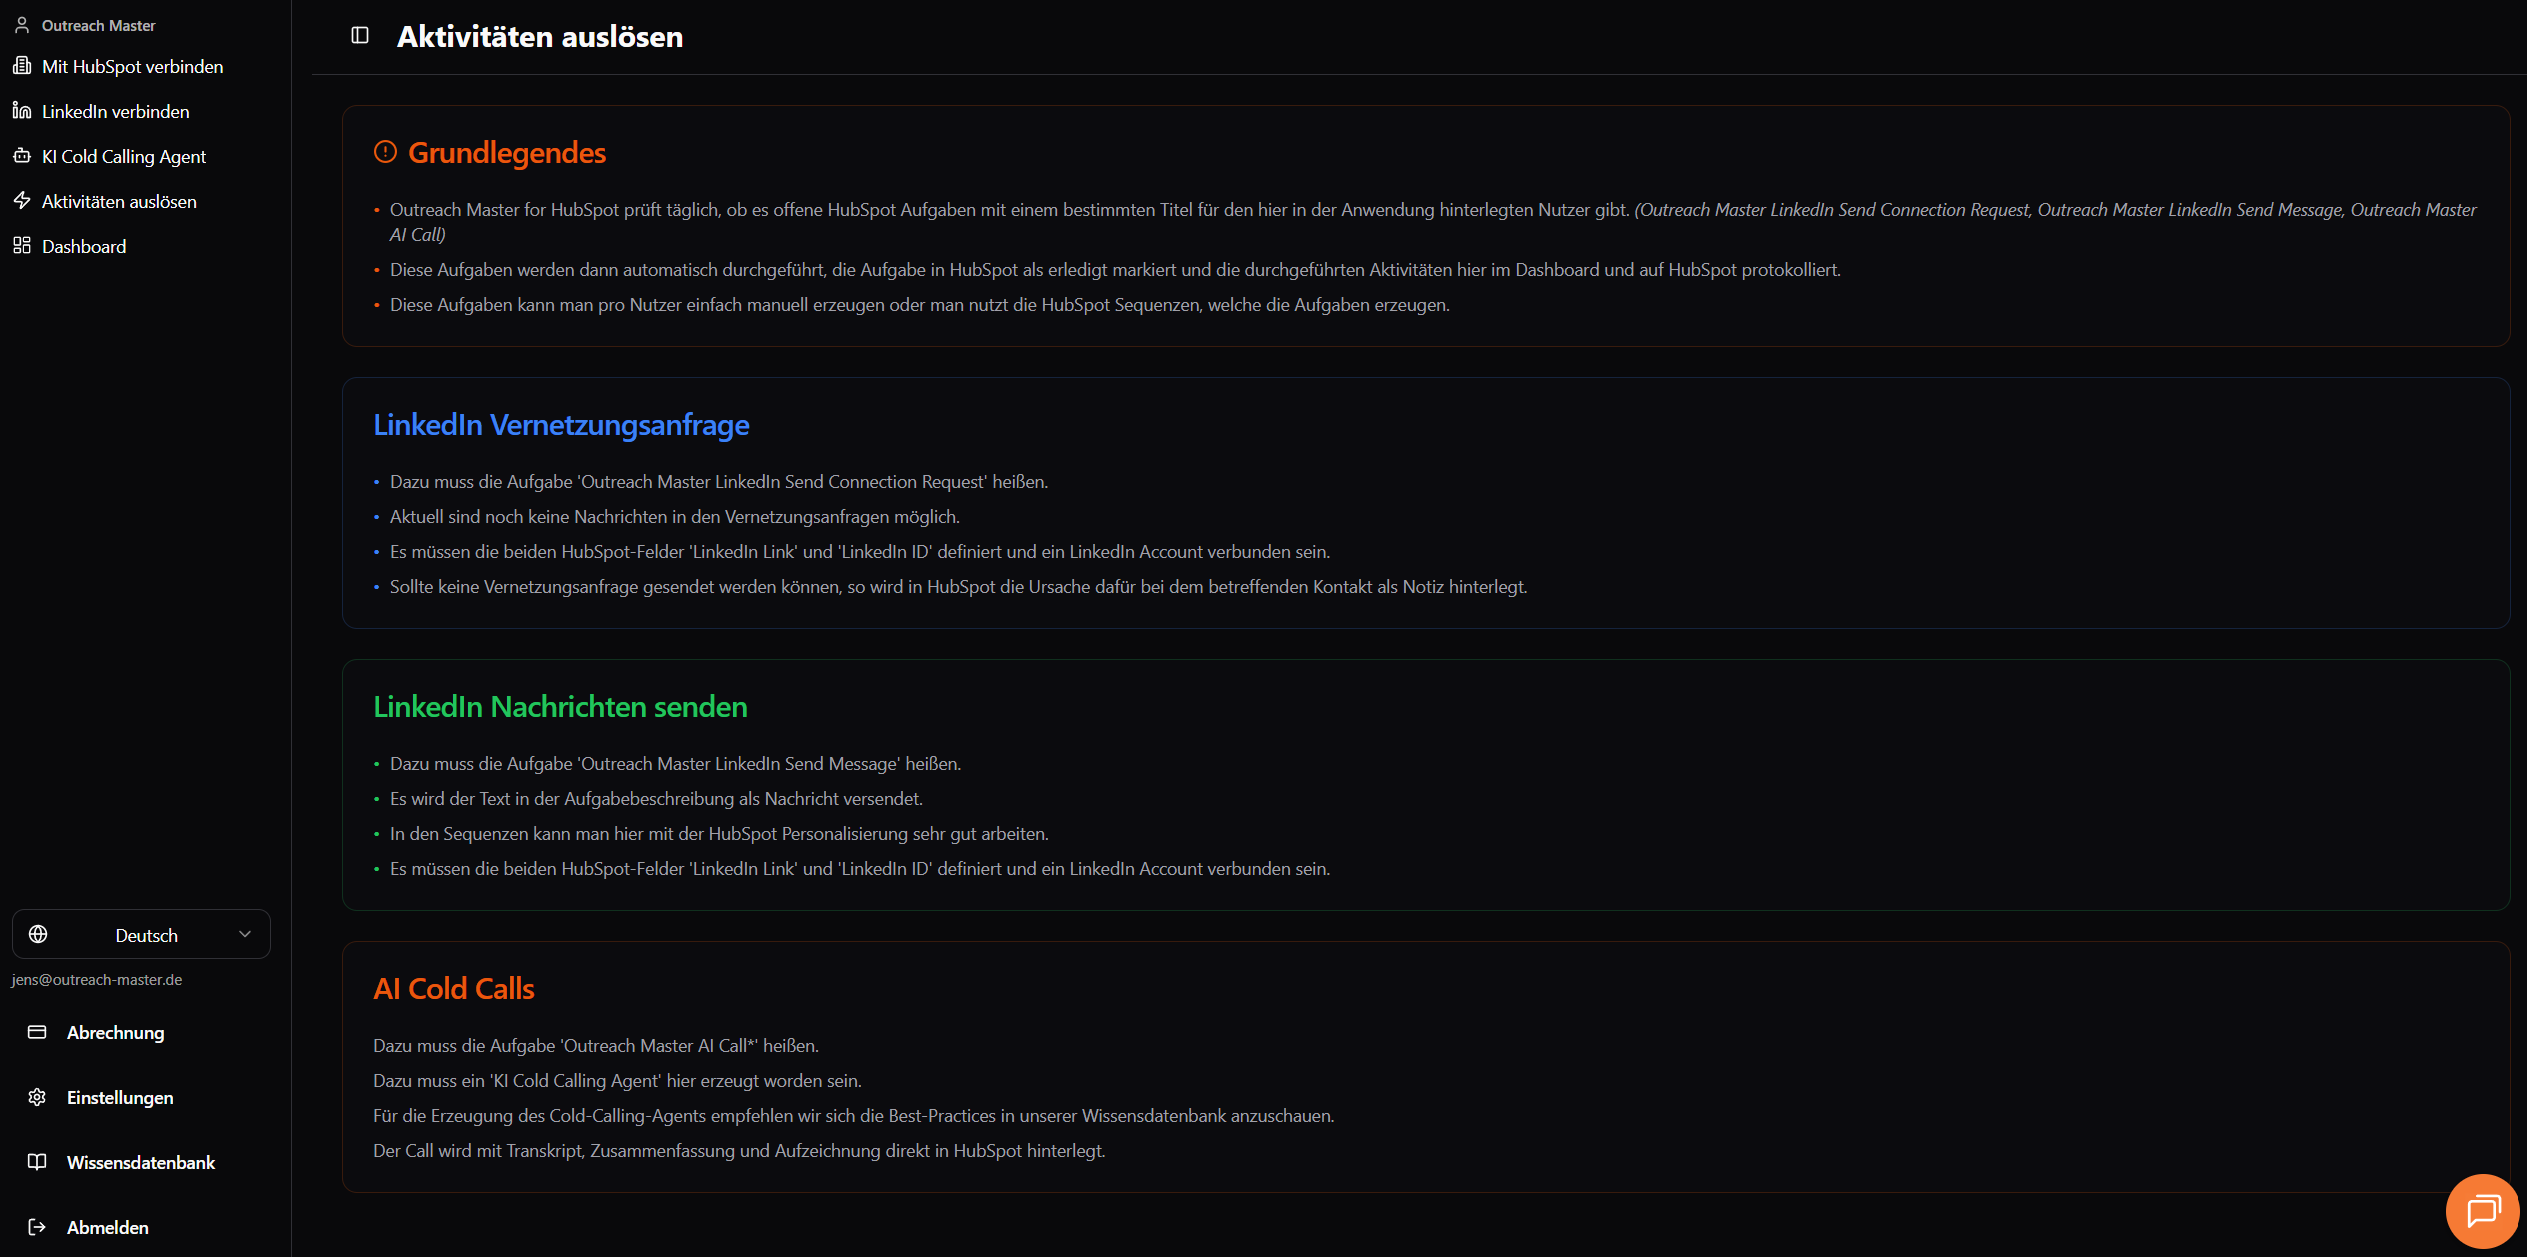The height and width of the screenshot is (1257, 2527).
Task: Click the globe icon in language selector
Action: pos(38,934)
